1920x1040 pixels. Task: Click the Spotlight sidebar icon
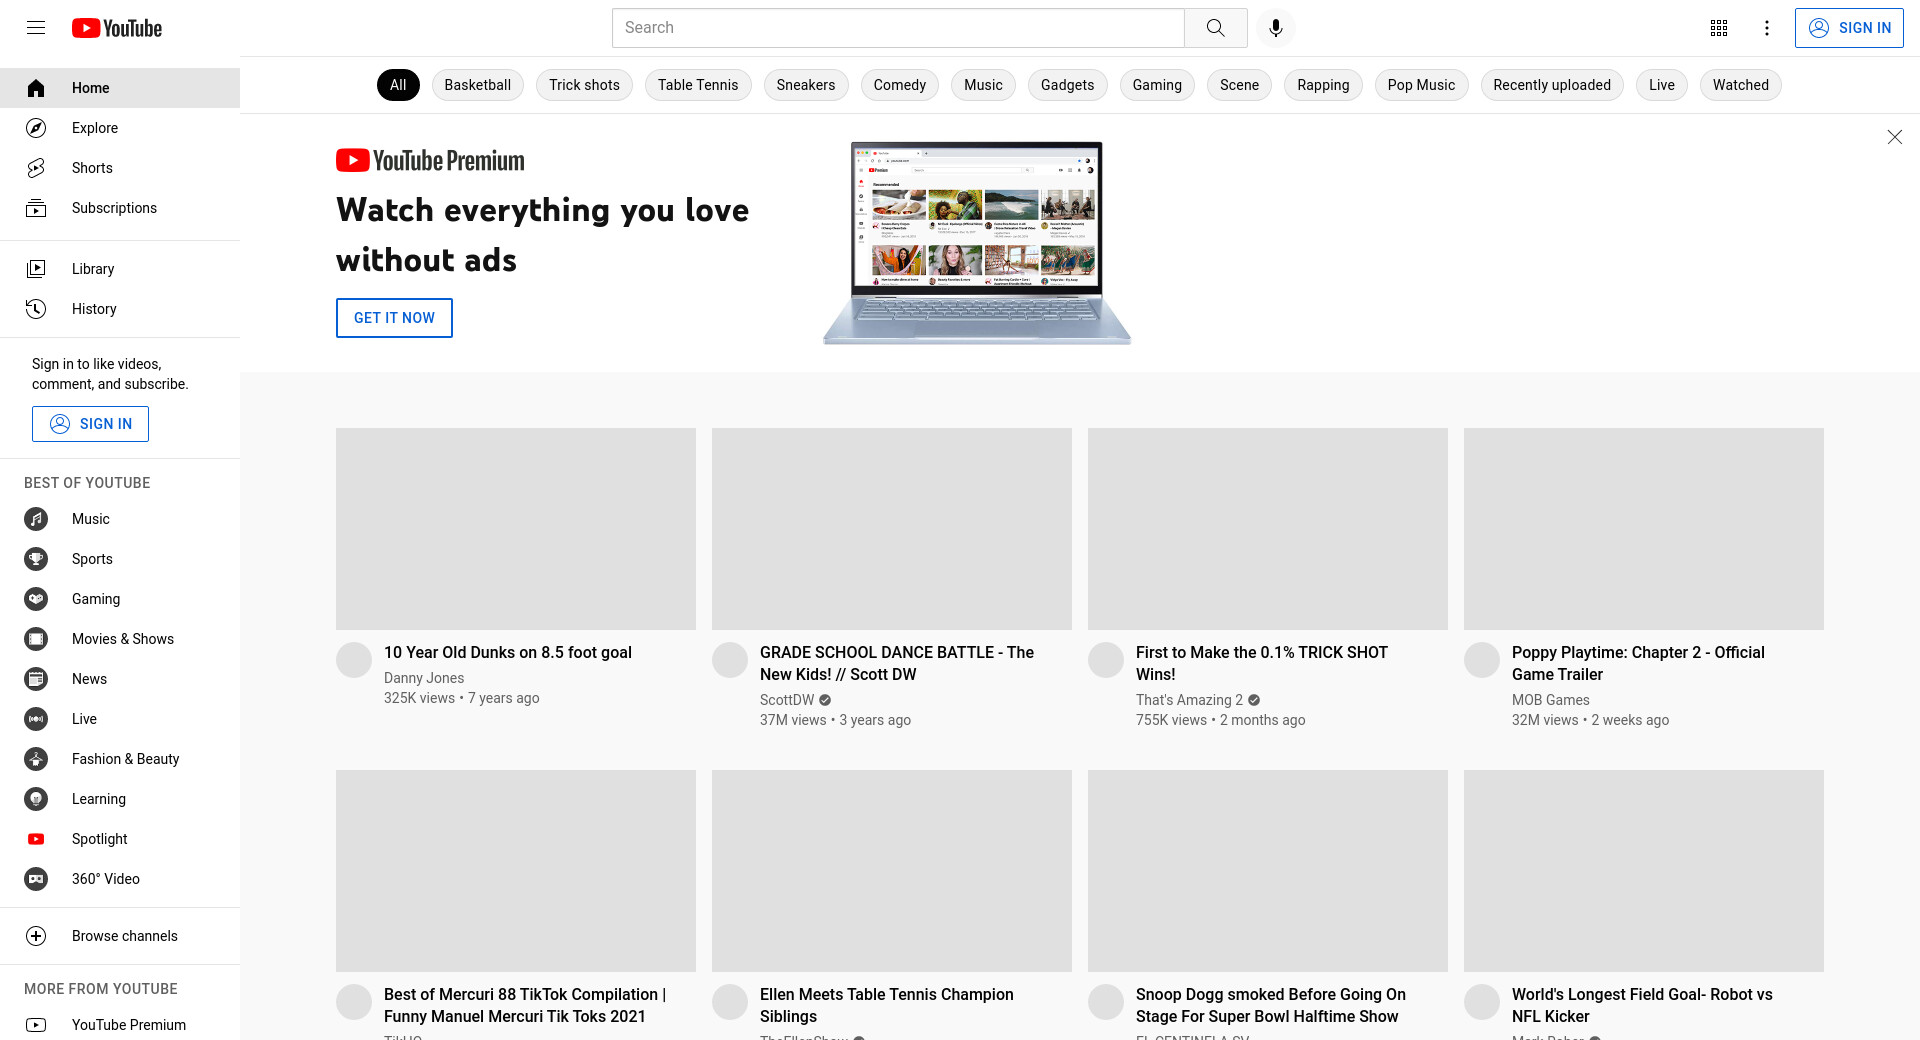coord(36,839)
